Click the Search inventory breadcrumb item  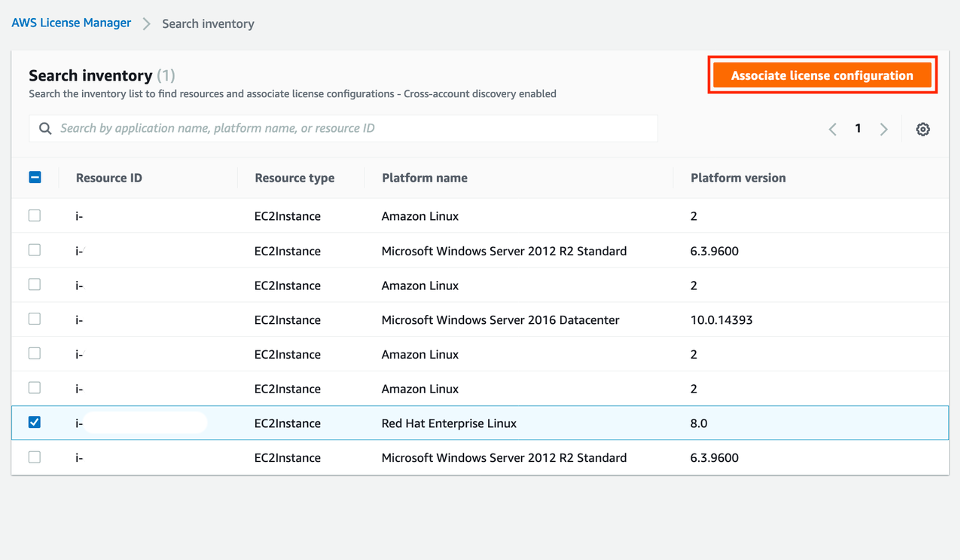point(208,24)
